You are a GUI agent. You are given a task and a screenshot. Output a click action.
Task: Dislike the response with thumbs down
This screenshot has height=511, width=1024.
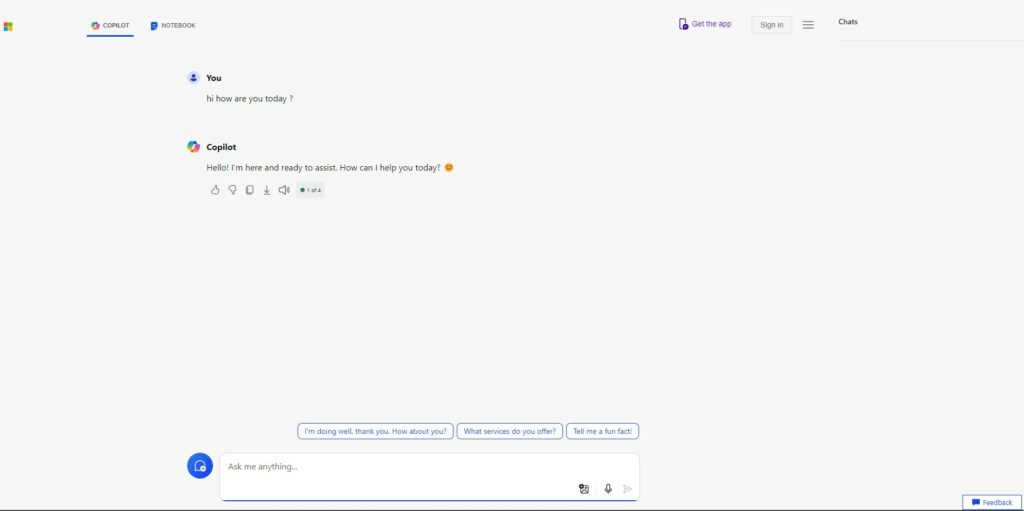(232, 190)
